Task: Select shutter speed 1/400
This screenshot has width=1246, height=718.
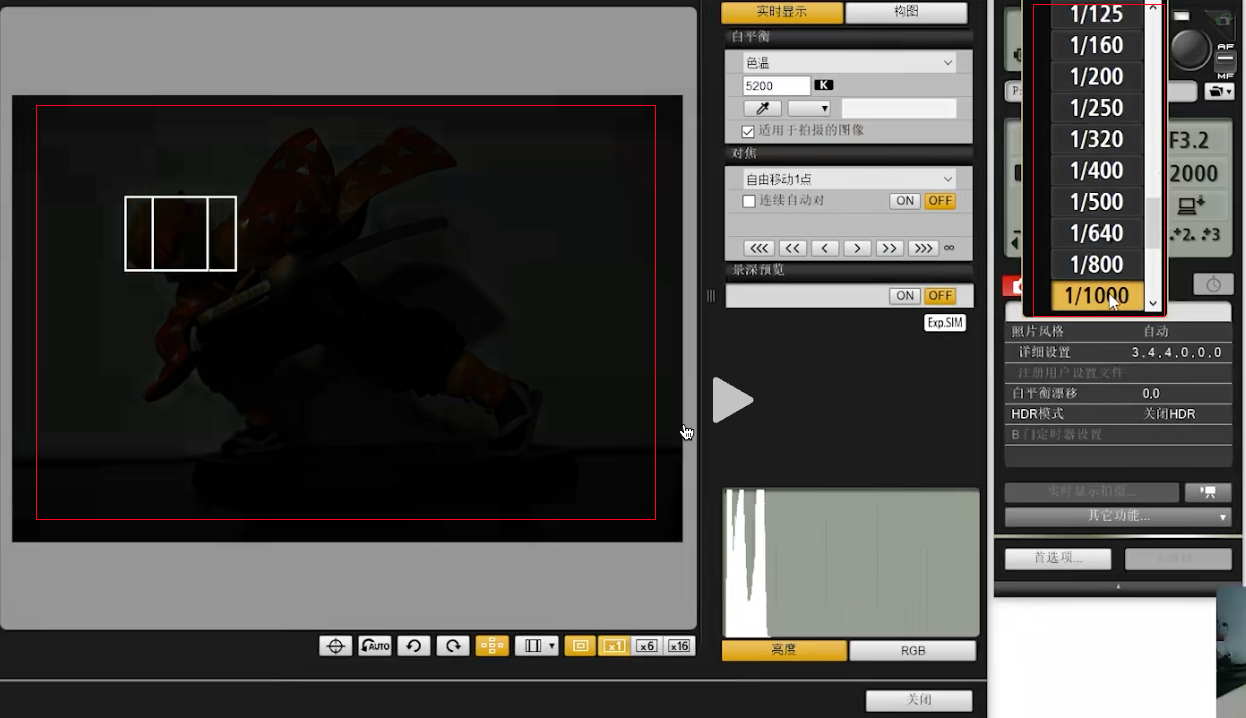Action: click(1097, 171)
